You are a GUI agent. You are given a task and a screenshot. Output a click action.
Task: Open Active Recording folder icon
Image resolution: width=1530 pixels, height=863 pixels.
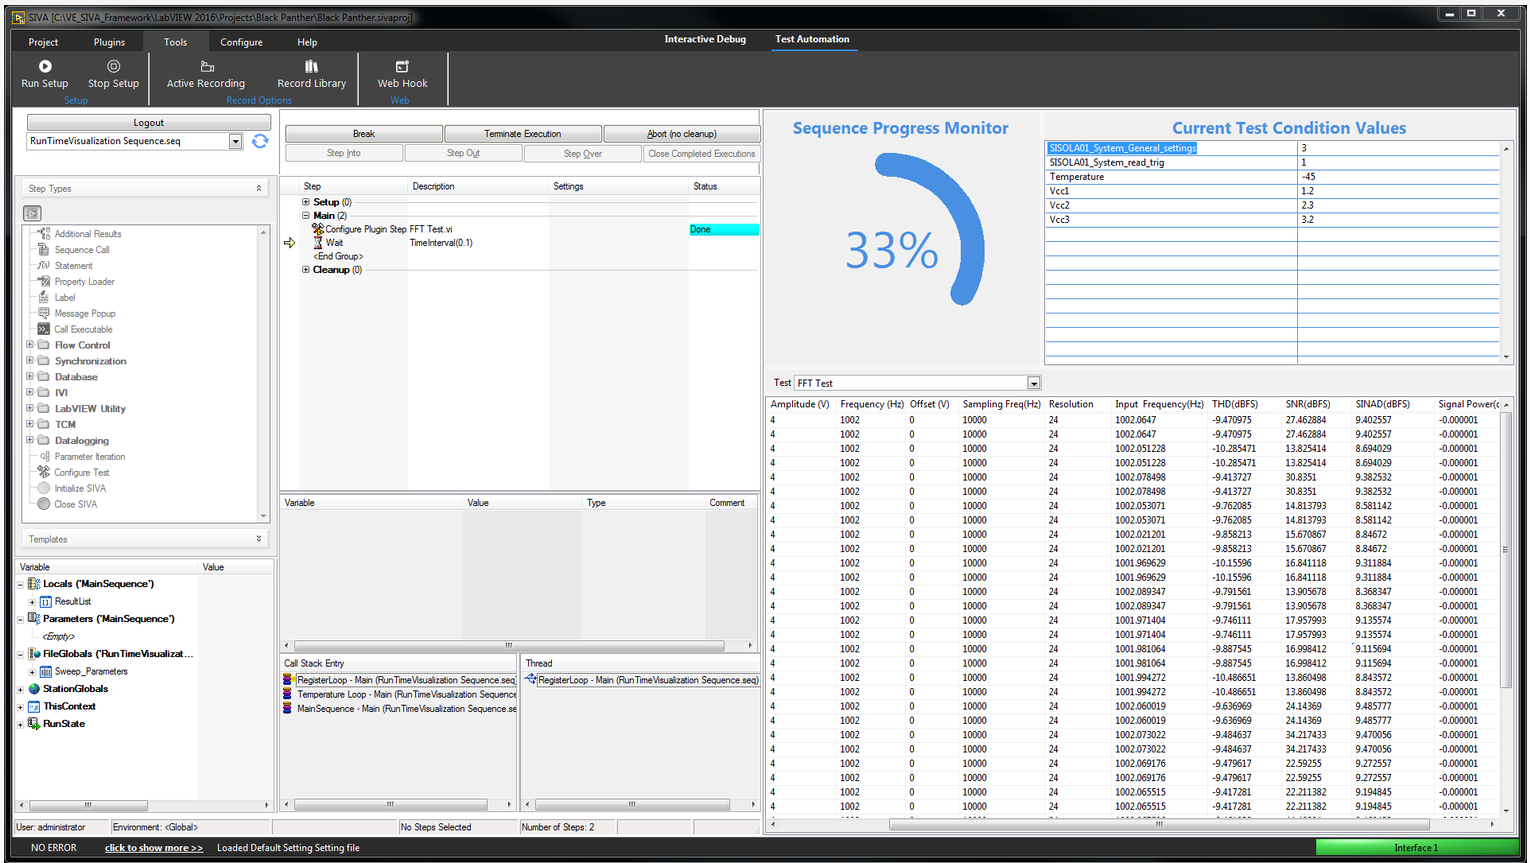click(207, 66)
